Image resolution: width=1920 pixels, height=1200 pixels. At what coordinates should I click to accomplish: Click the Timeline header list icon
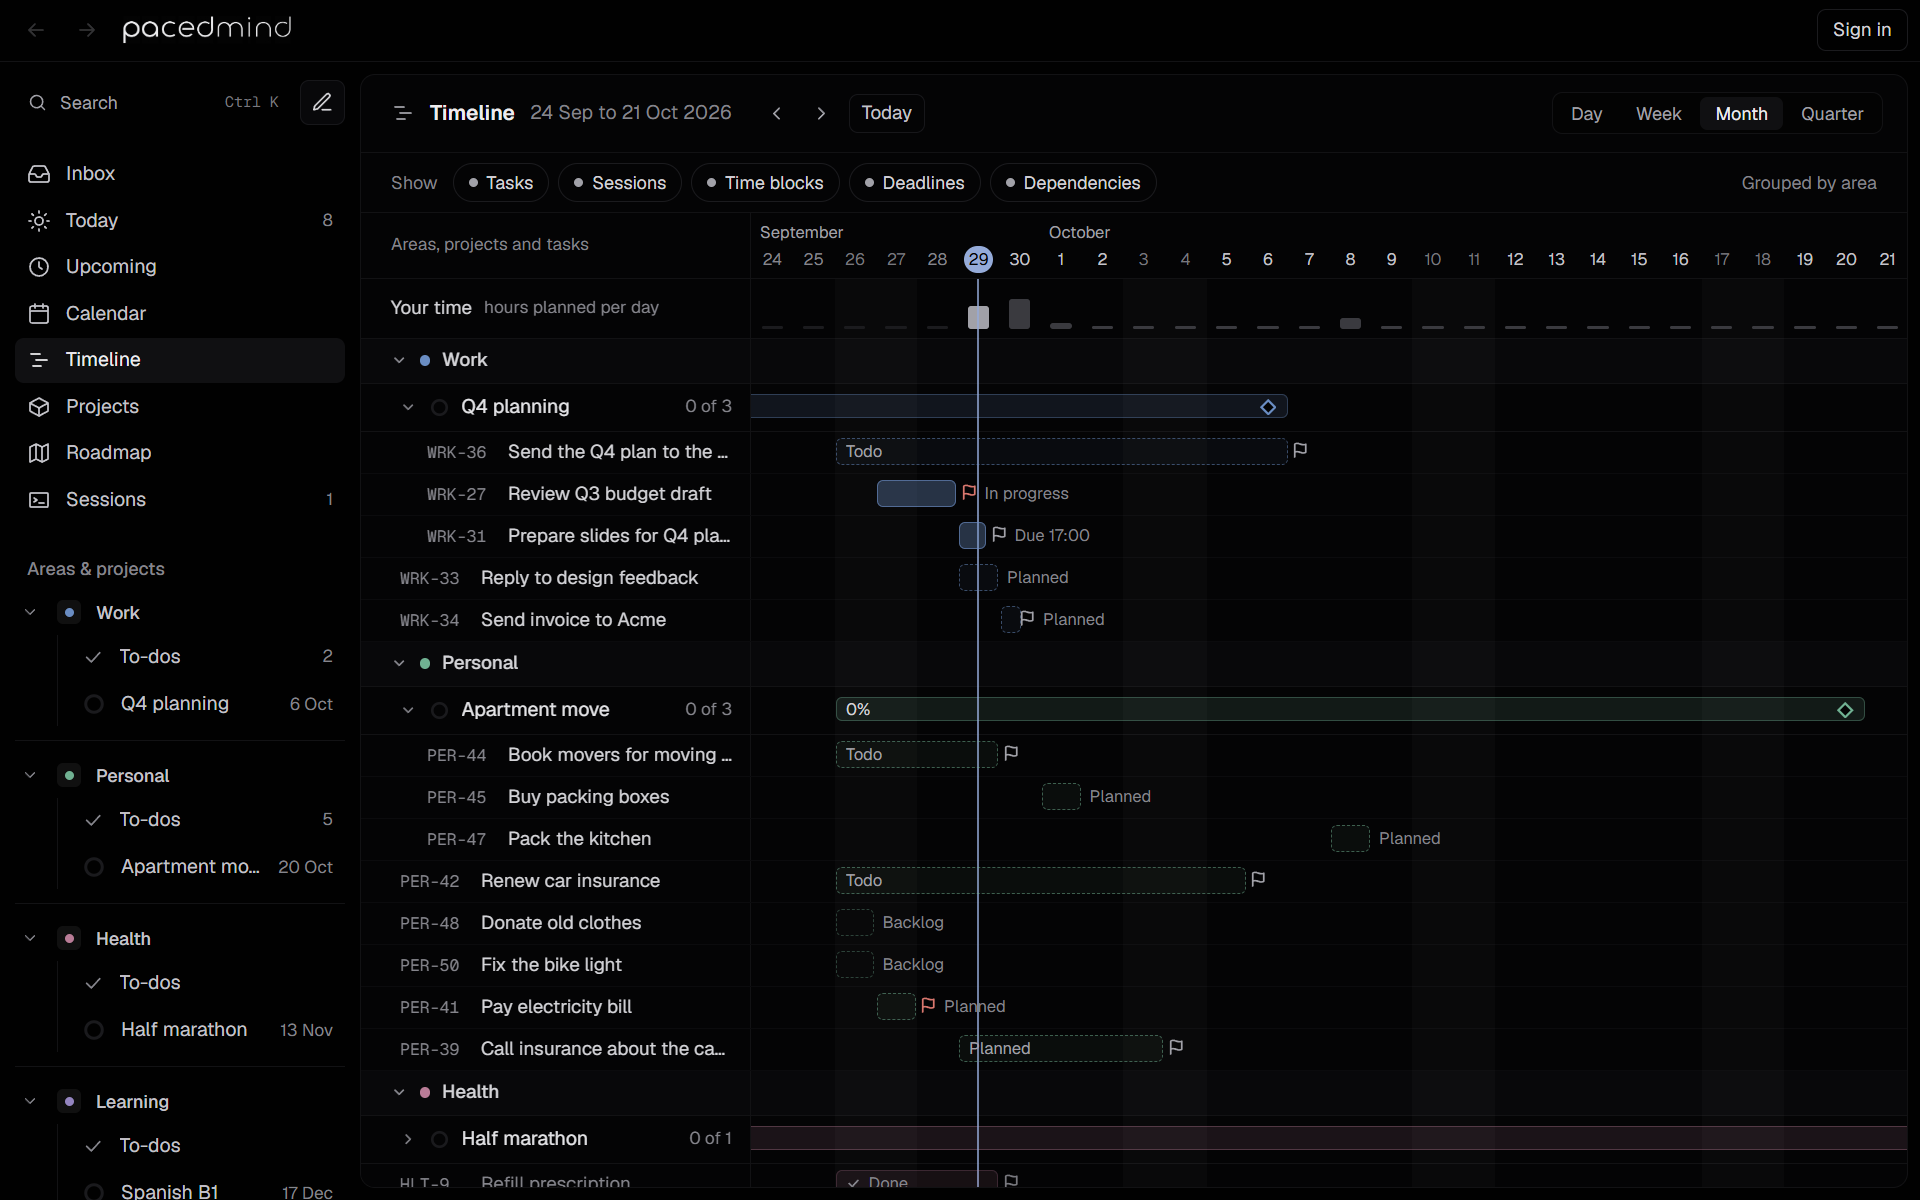(403, 113)
